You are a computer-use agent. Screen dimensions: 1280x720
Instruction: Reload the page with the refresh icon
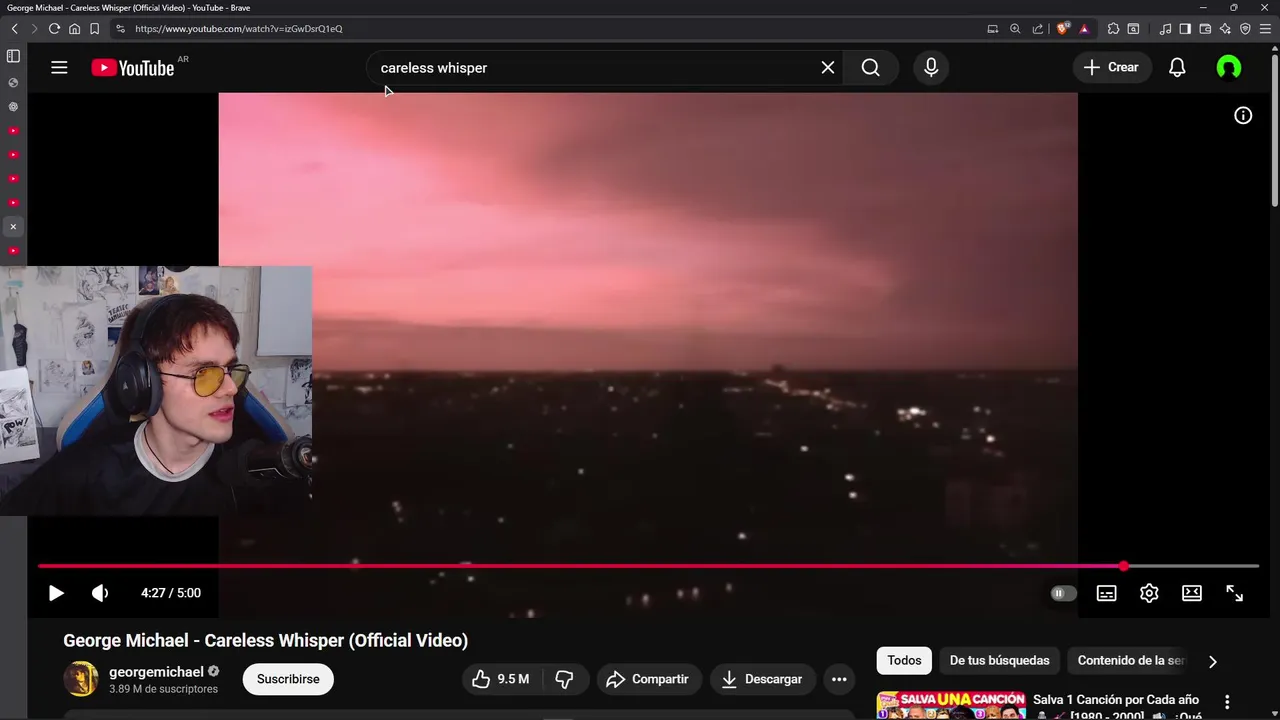point(54,29)
